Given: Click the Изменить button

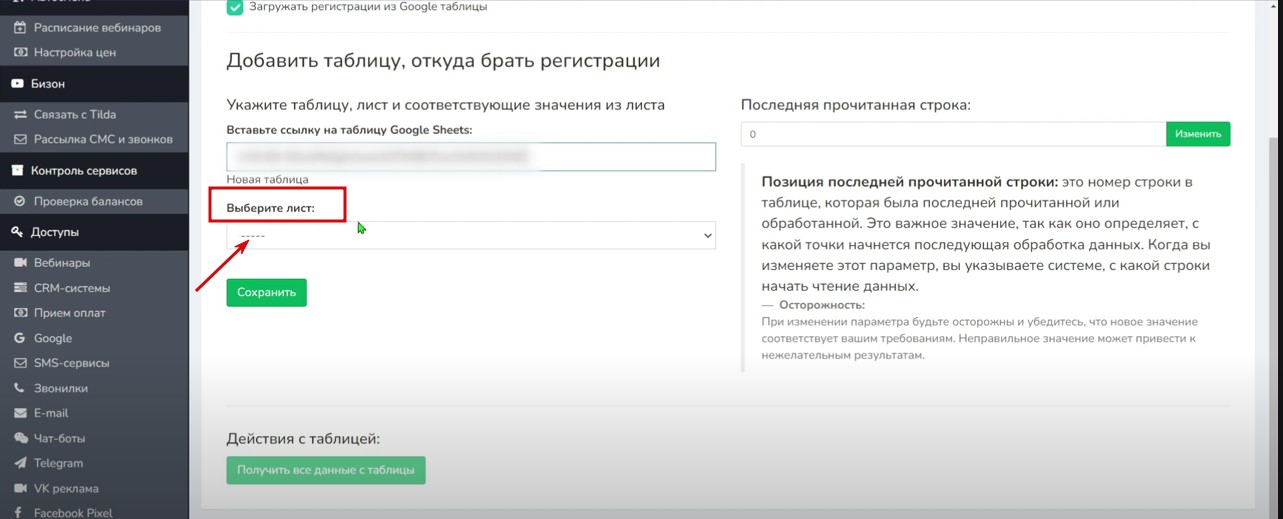Looking at the screenshot, I should tap(1197, 134).
